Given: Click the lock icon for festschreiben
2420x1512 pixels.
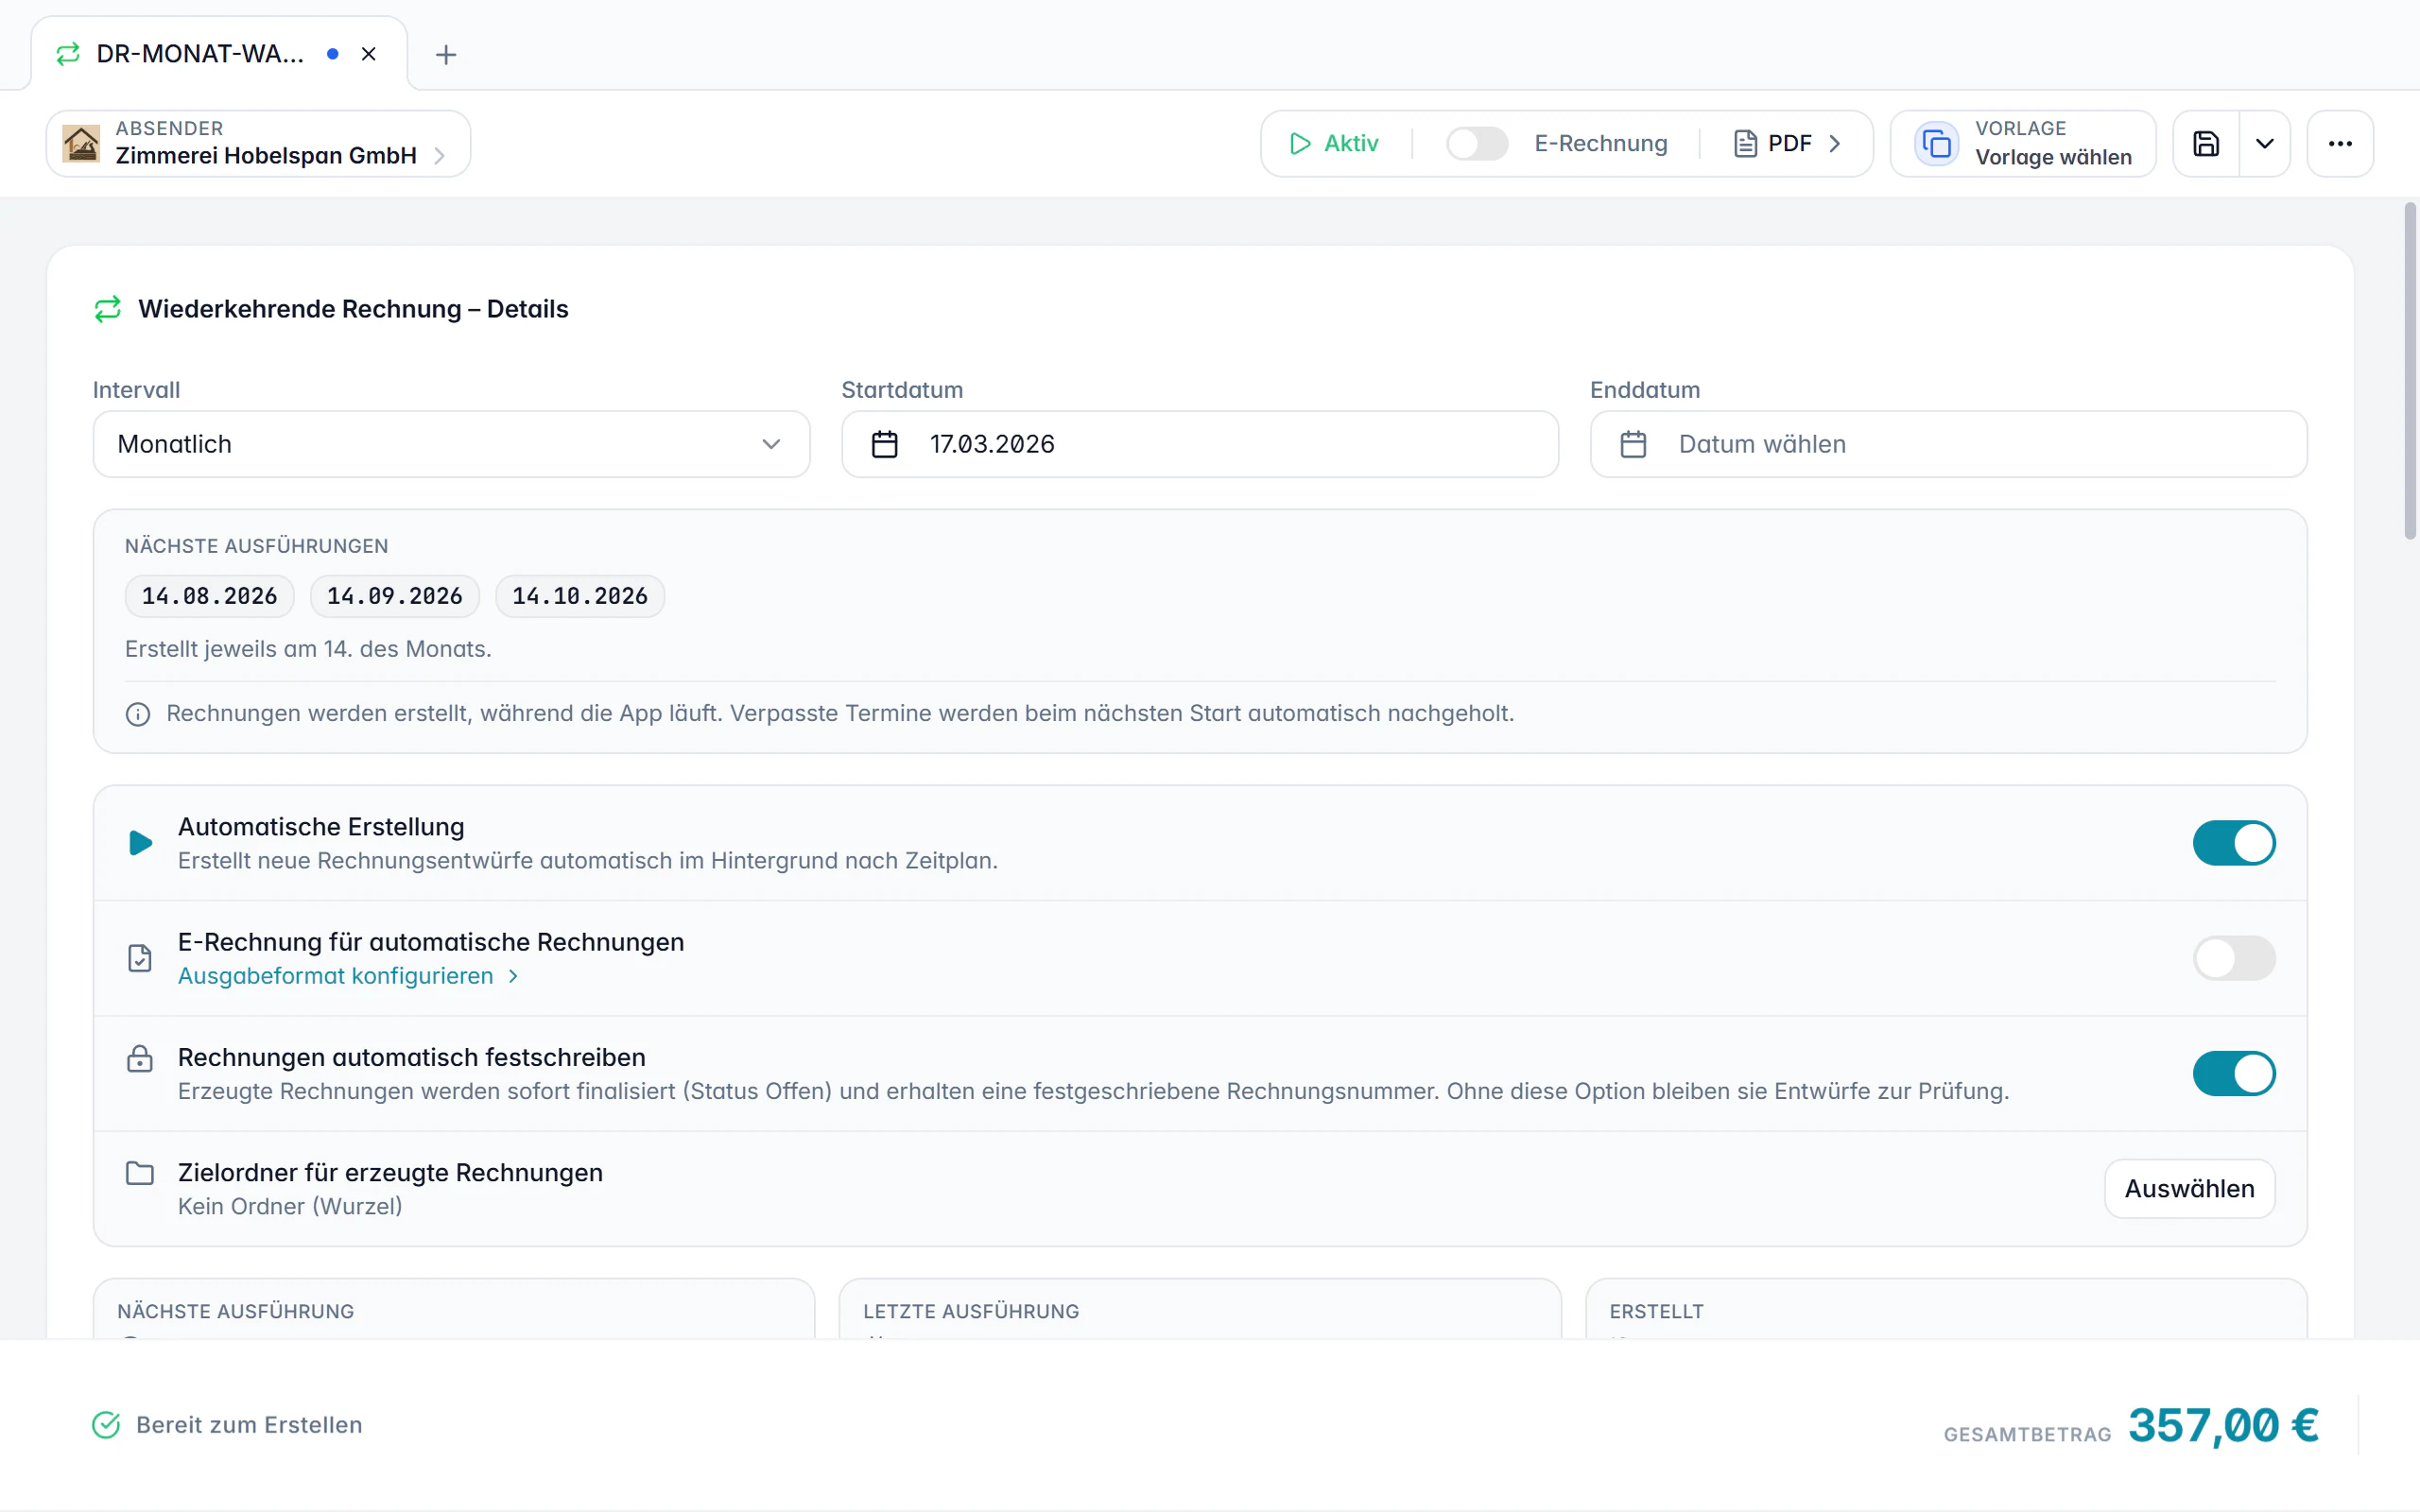Looking at the screenshot, I should point(140,1058).
